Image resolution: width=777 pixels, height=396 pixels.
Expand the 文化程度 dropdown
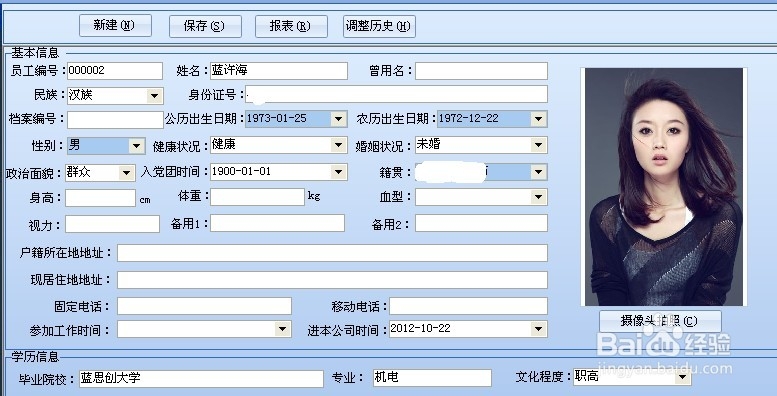683,377
